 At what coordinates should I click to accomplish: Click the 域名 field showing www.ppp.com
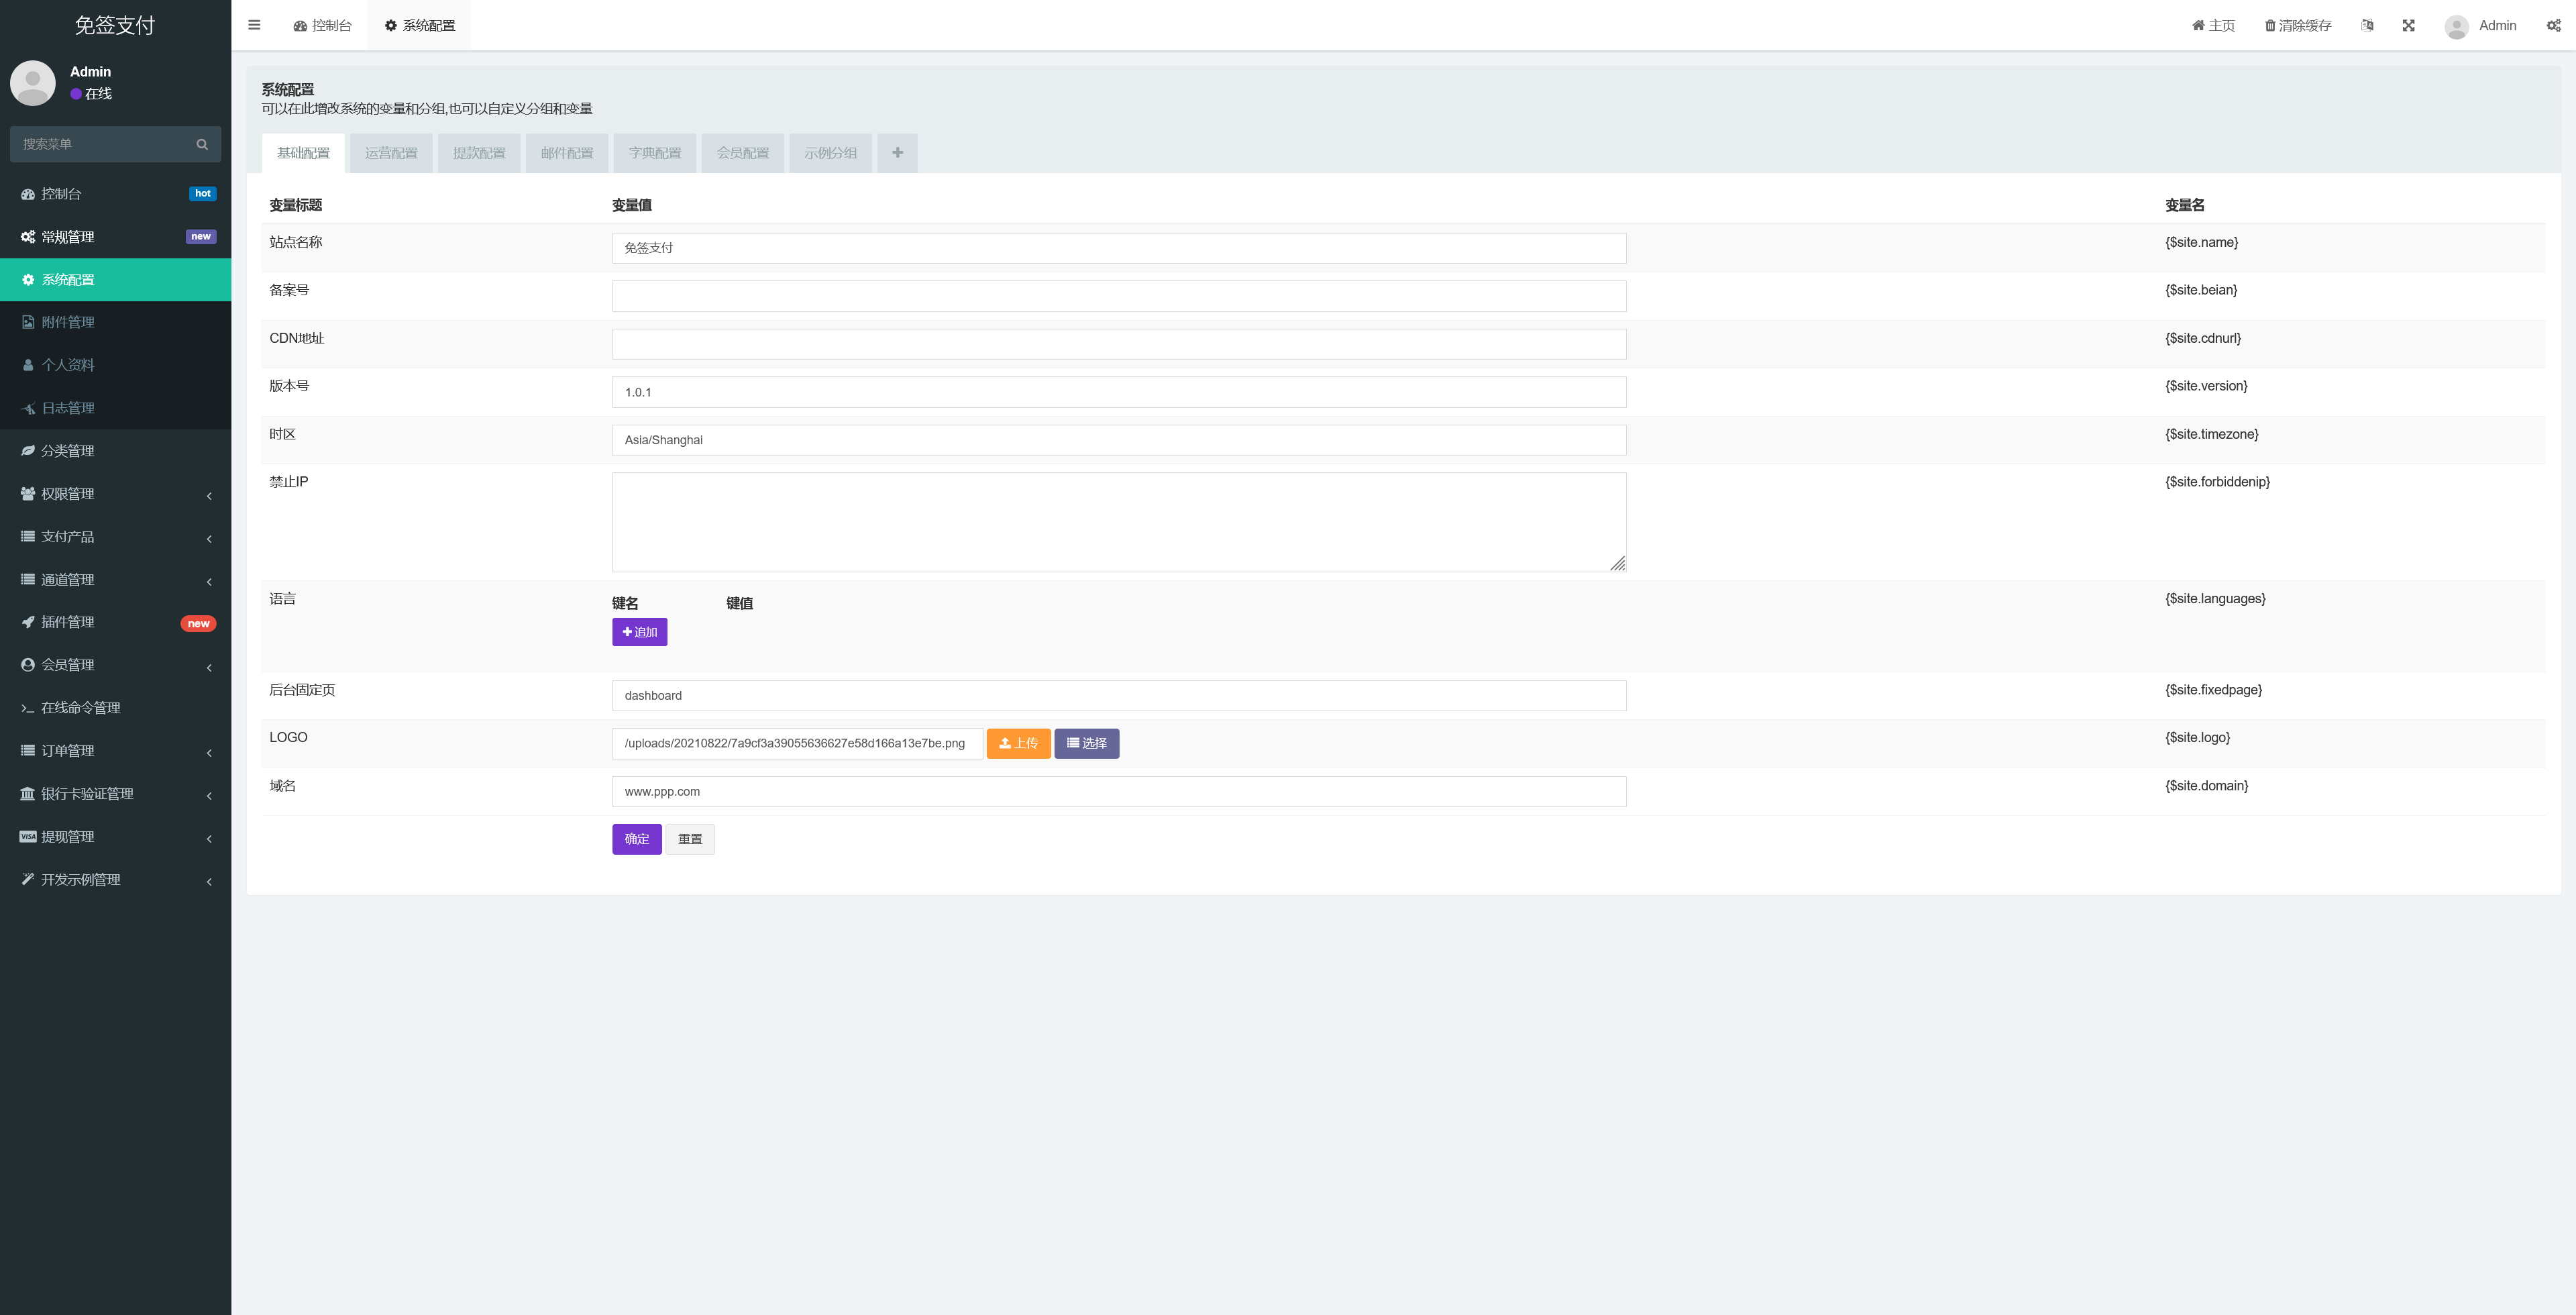pyautogui.click(x=1119, y=792)
